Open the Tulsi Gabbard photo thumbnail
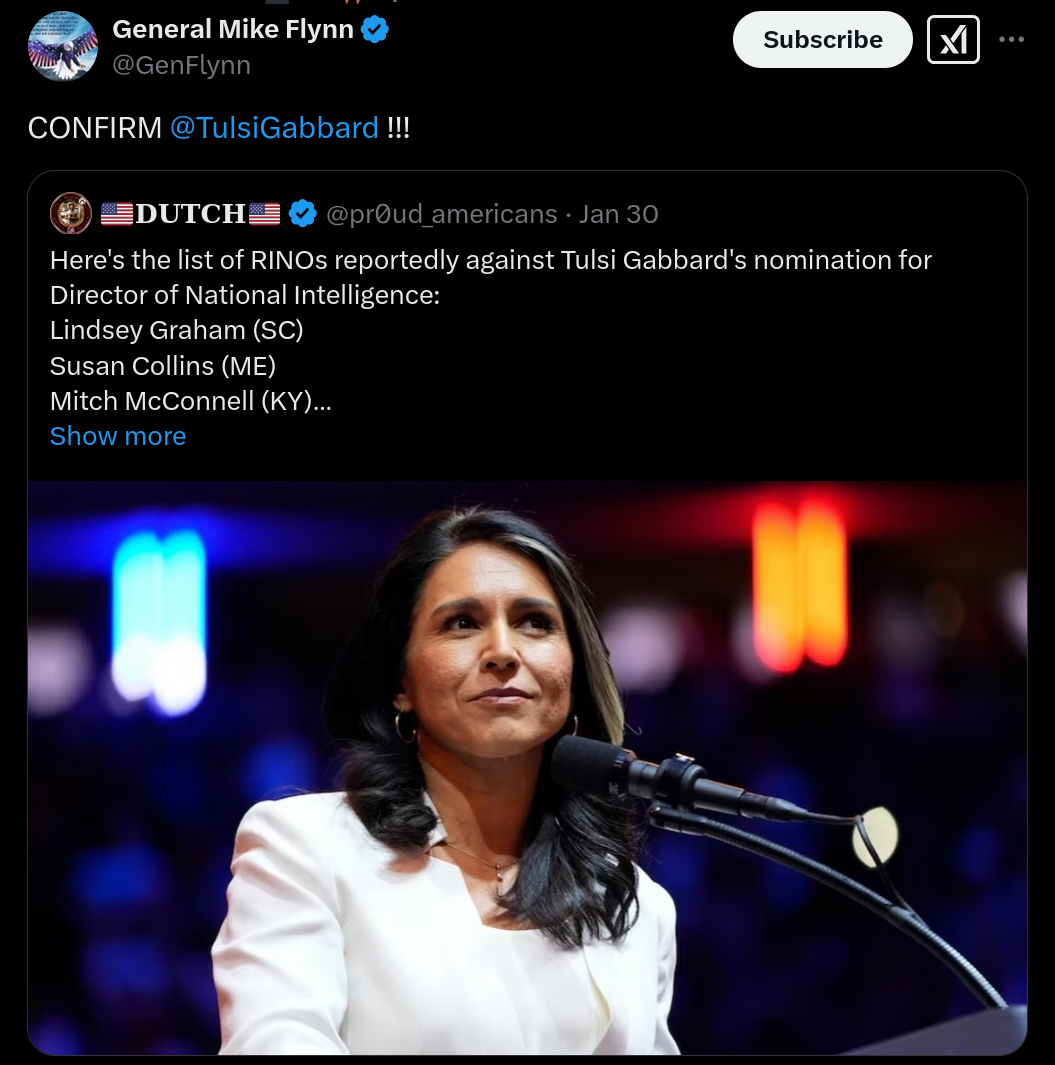 coord(527,768)
